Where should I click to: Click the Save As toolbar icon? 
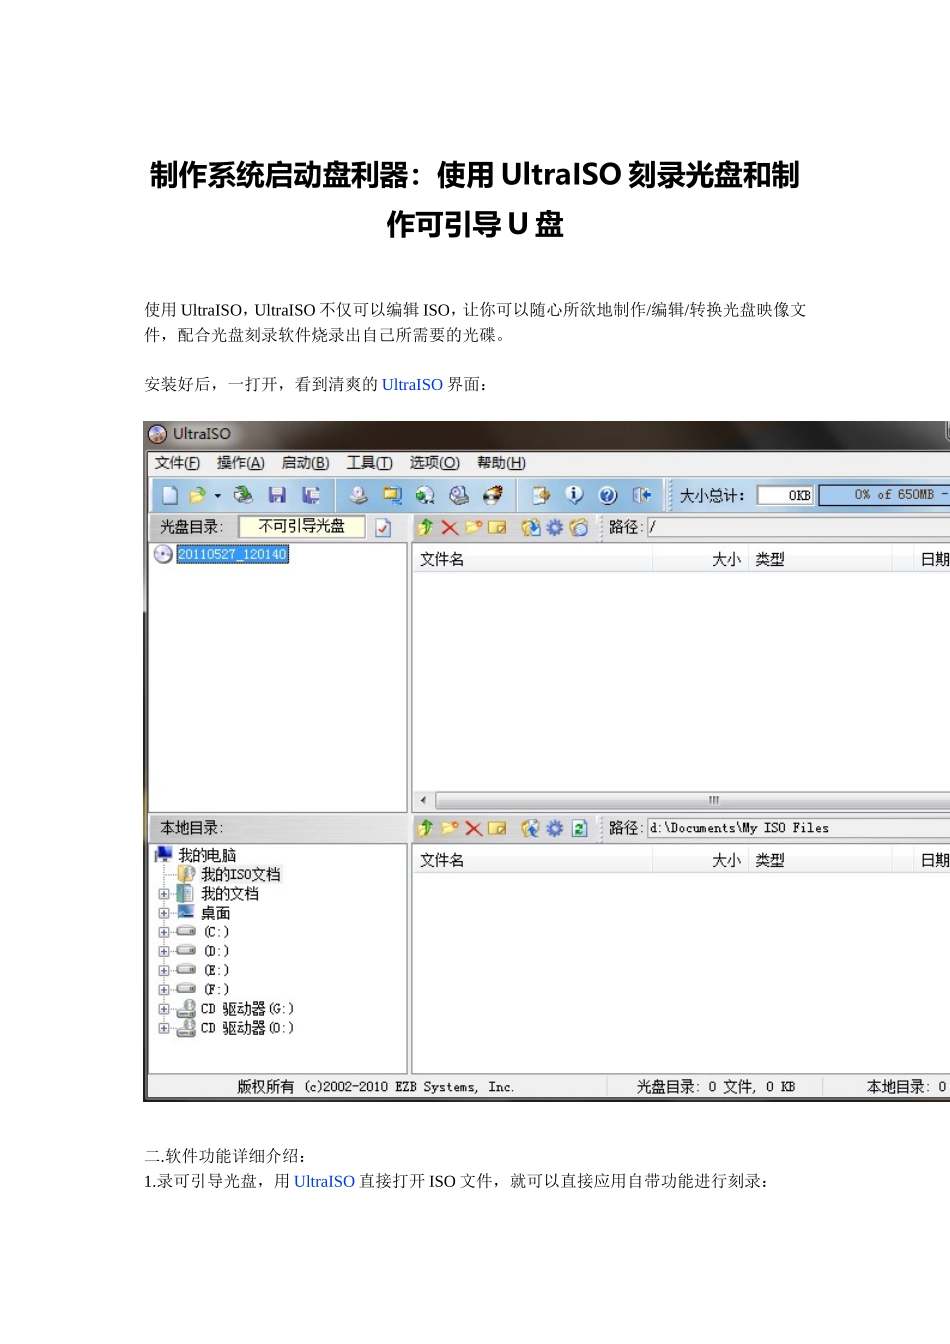(x=311, y=495)
